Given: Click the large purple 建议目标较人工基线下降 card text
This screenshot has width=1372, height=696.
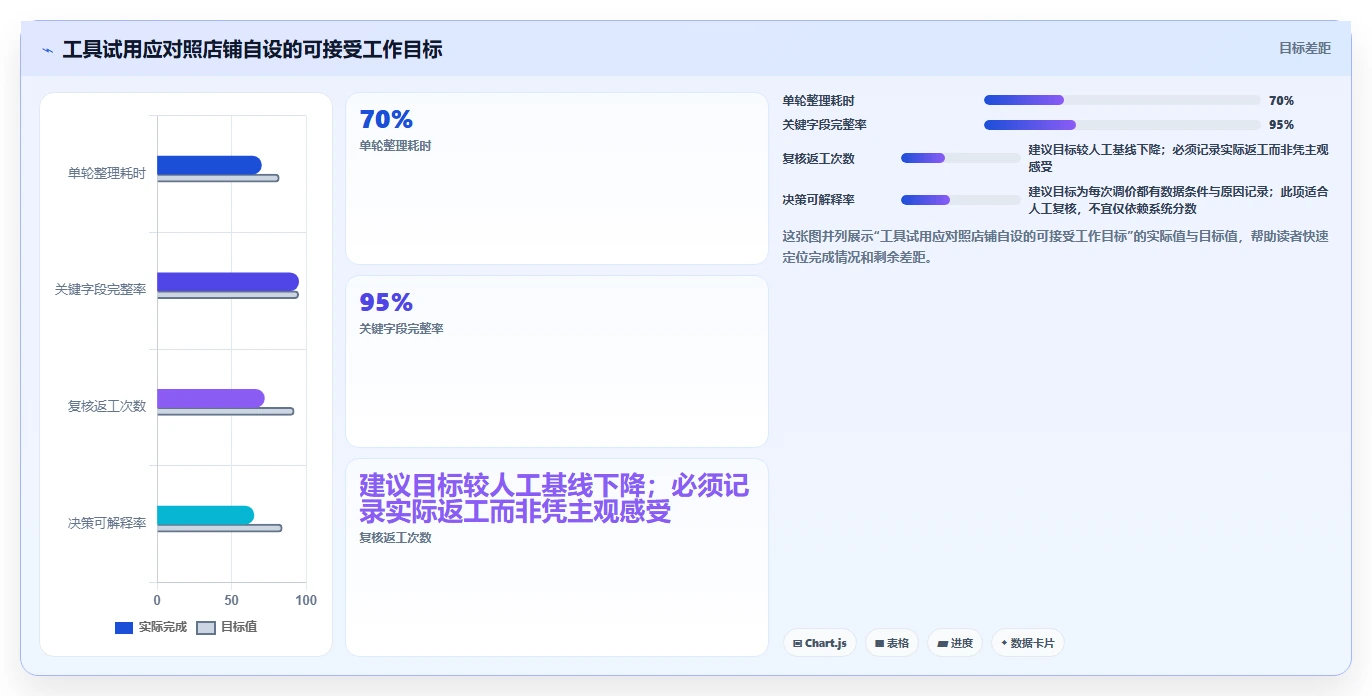Looking at the screenshot, I should pyautogui.click(x=554, y=499).
